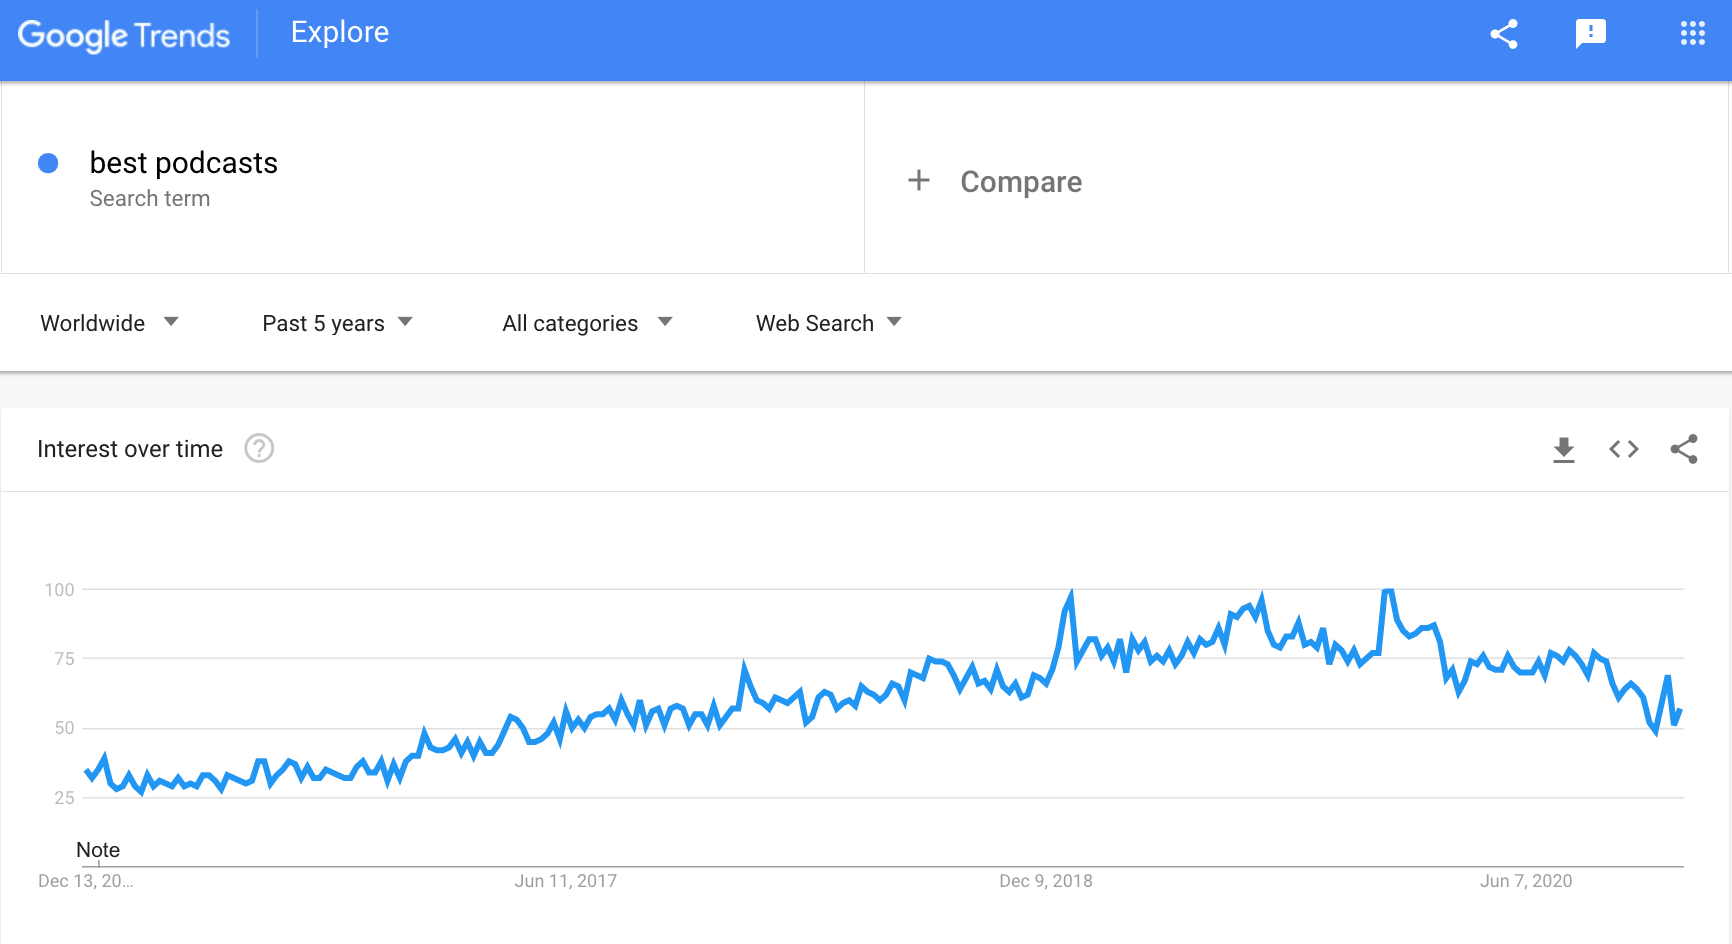
Task: Click the blue dot beside best podcasts
Action: click(x=48, y=163)
